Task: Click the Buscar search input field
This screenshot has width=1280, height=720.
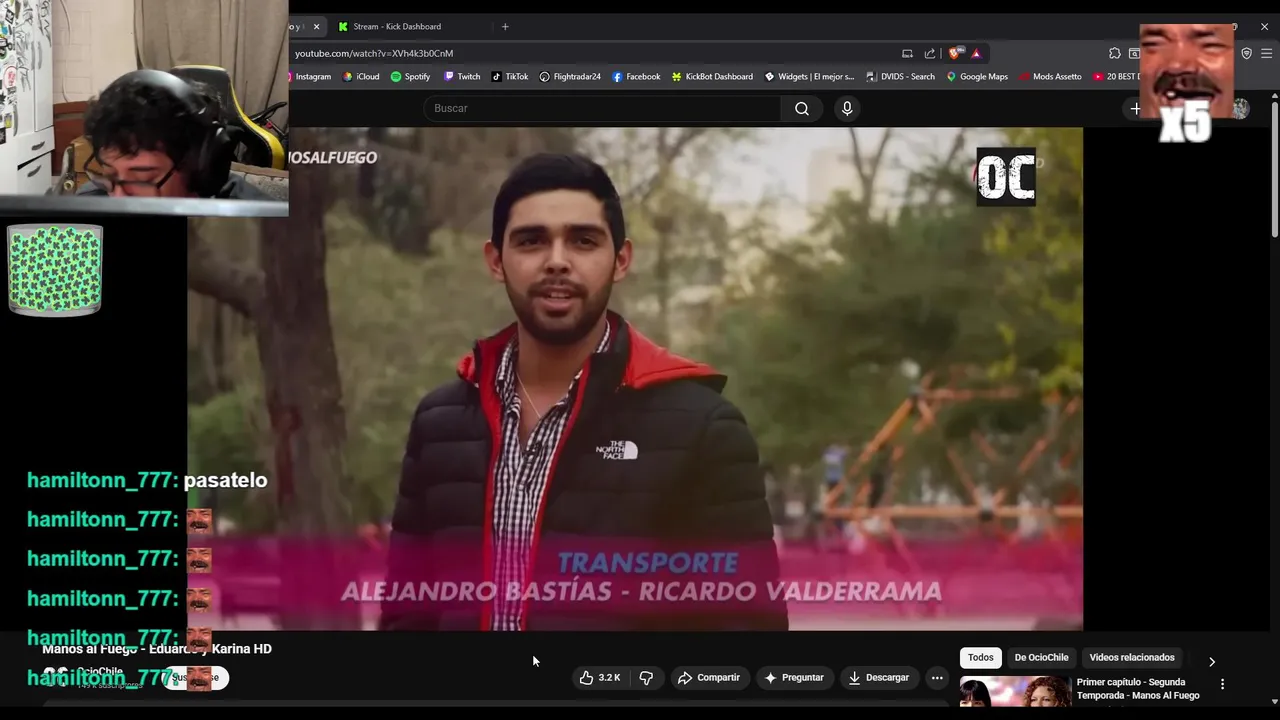Action: [603, 108]
